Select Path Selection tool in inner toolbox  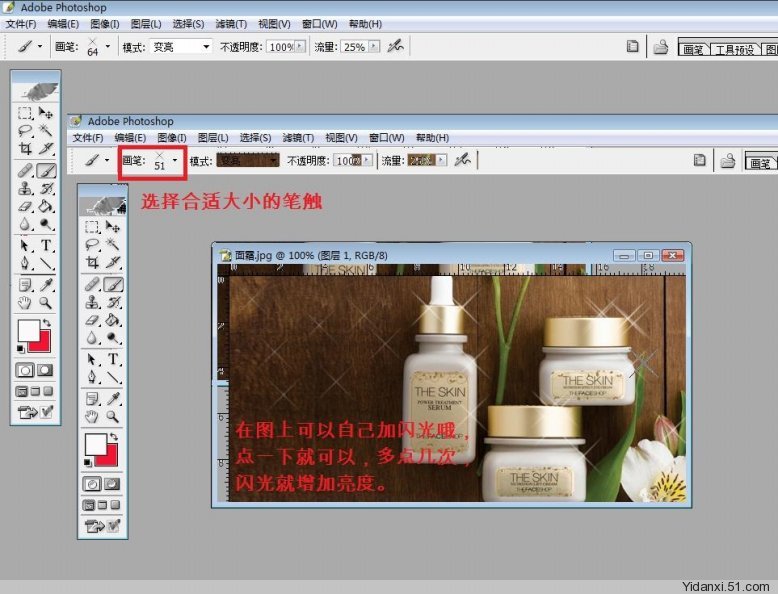click(92, 359)
